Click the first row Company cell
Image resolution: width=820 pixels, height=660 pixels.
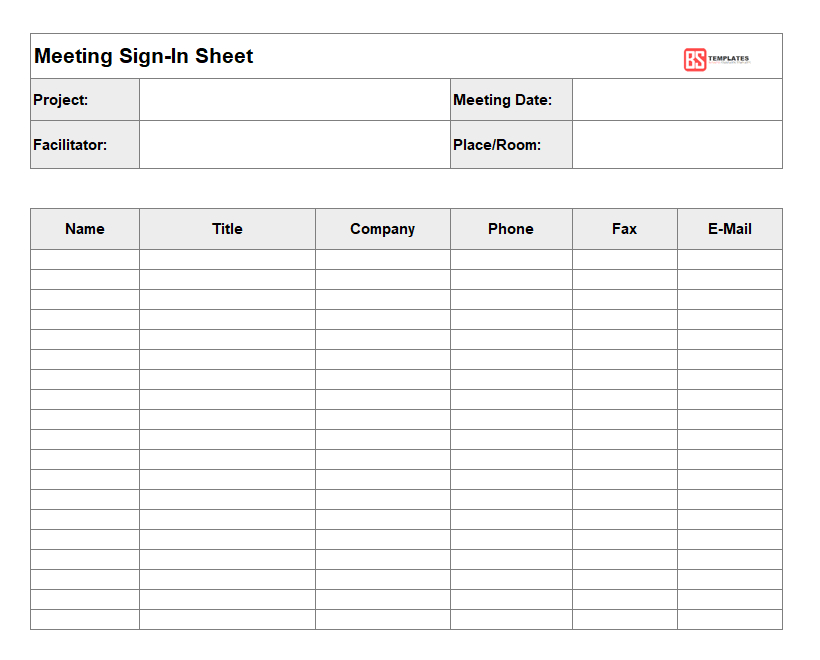tap(383, 259)
